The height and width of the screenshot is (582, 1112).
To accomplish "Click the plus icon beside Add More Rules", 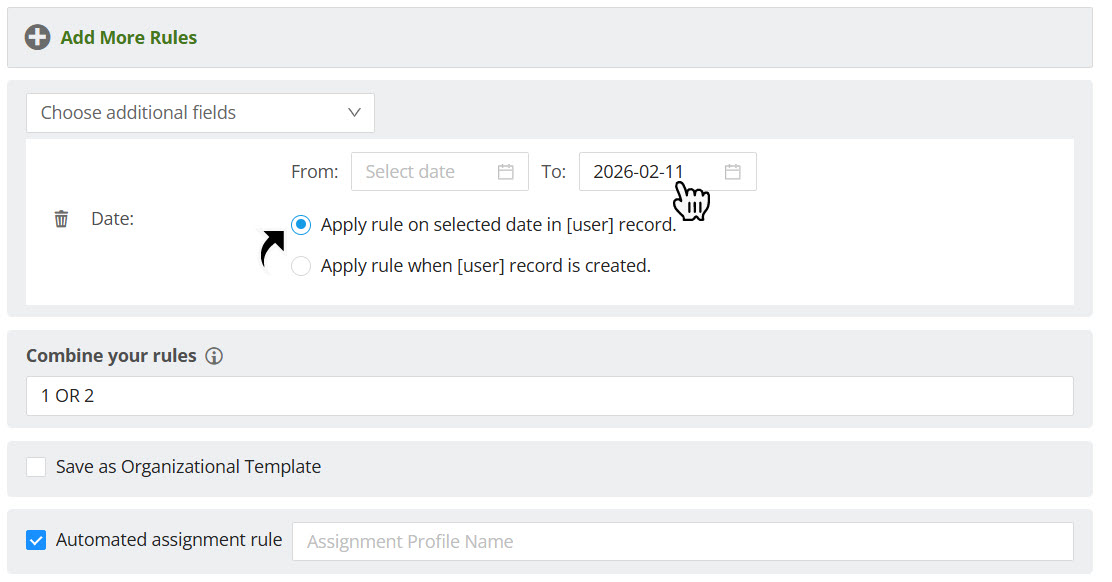I will [x=37, y=38].
